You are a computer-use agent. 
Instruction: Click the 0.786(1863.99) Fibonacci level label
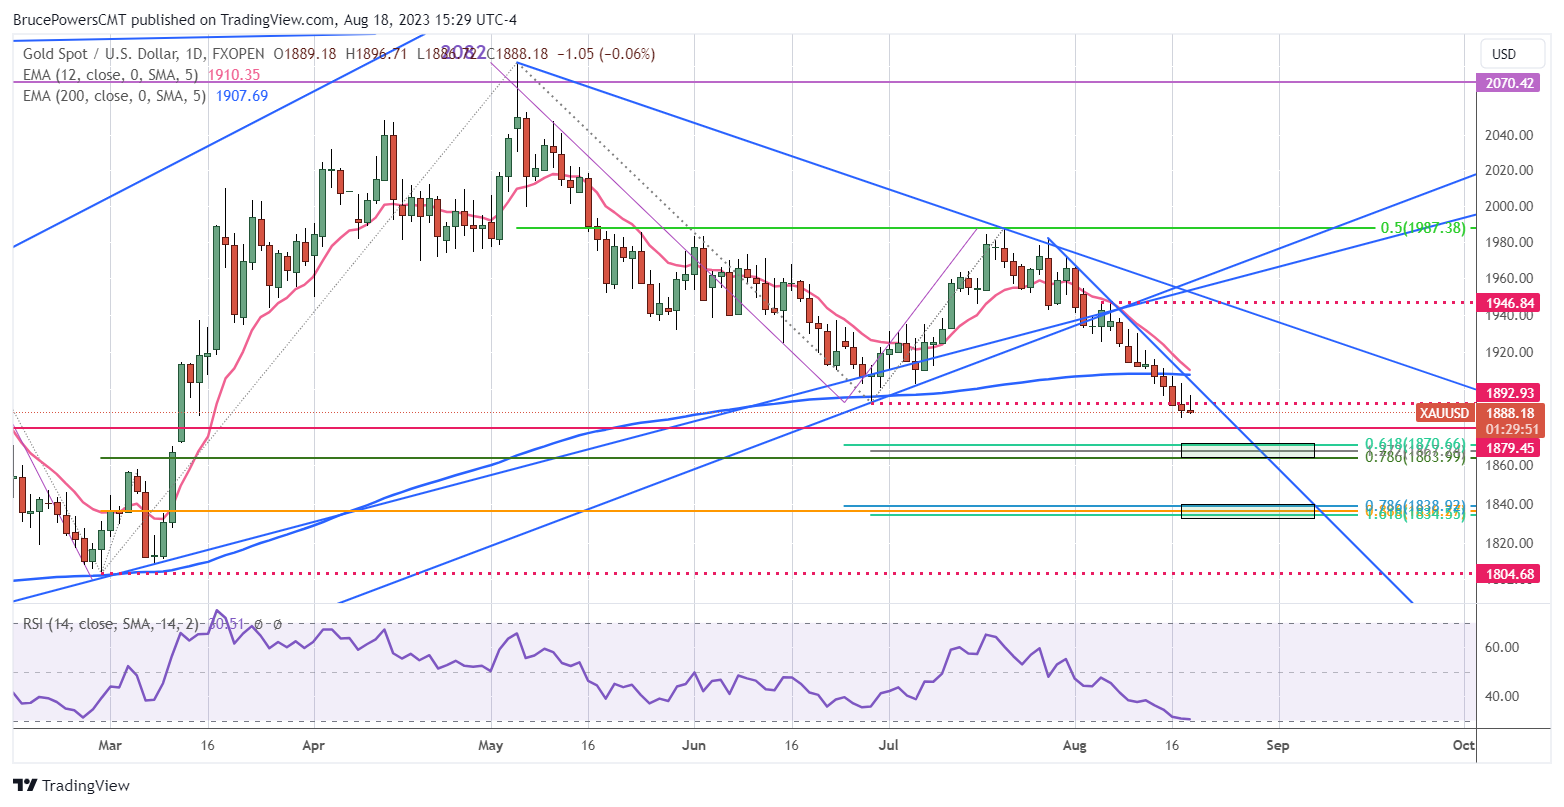pyautogui.click(x=1416, y=457)
